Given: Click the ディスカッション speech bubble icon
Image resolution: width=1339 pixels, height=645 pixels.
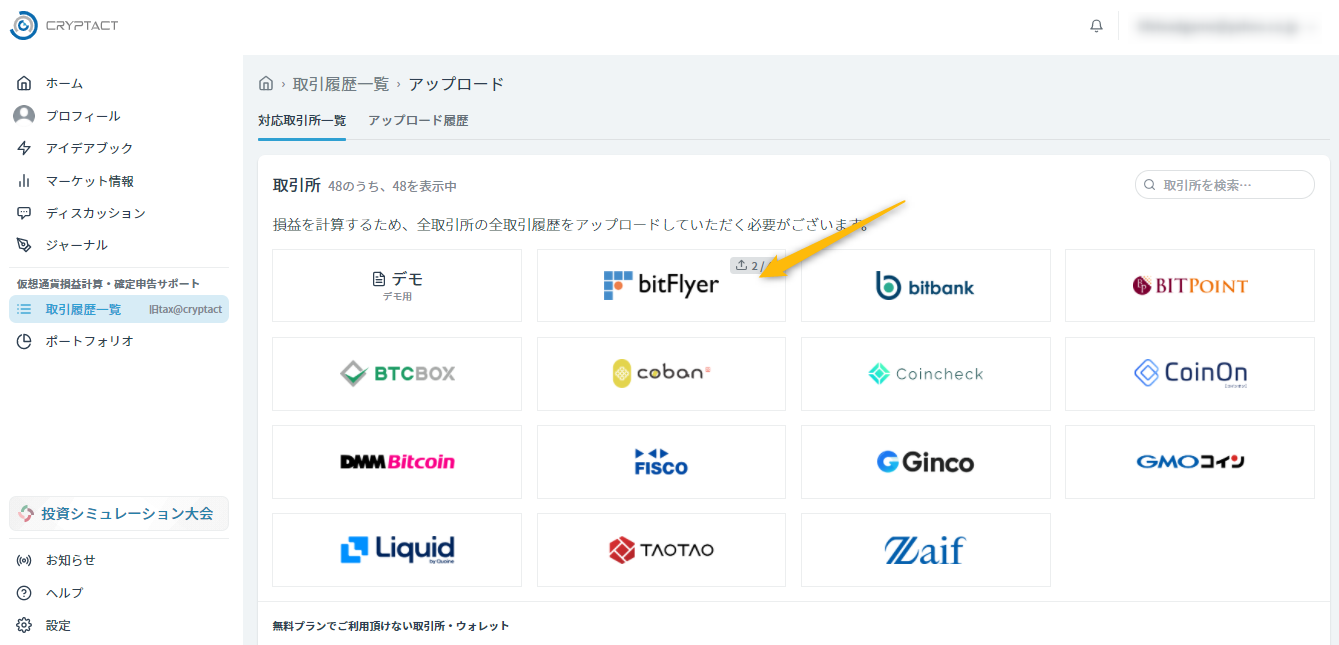Looking at the screenshot, I should tap(24, 213).
